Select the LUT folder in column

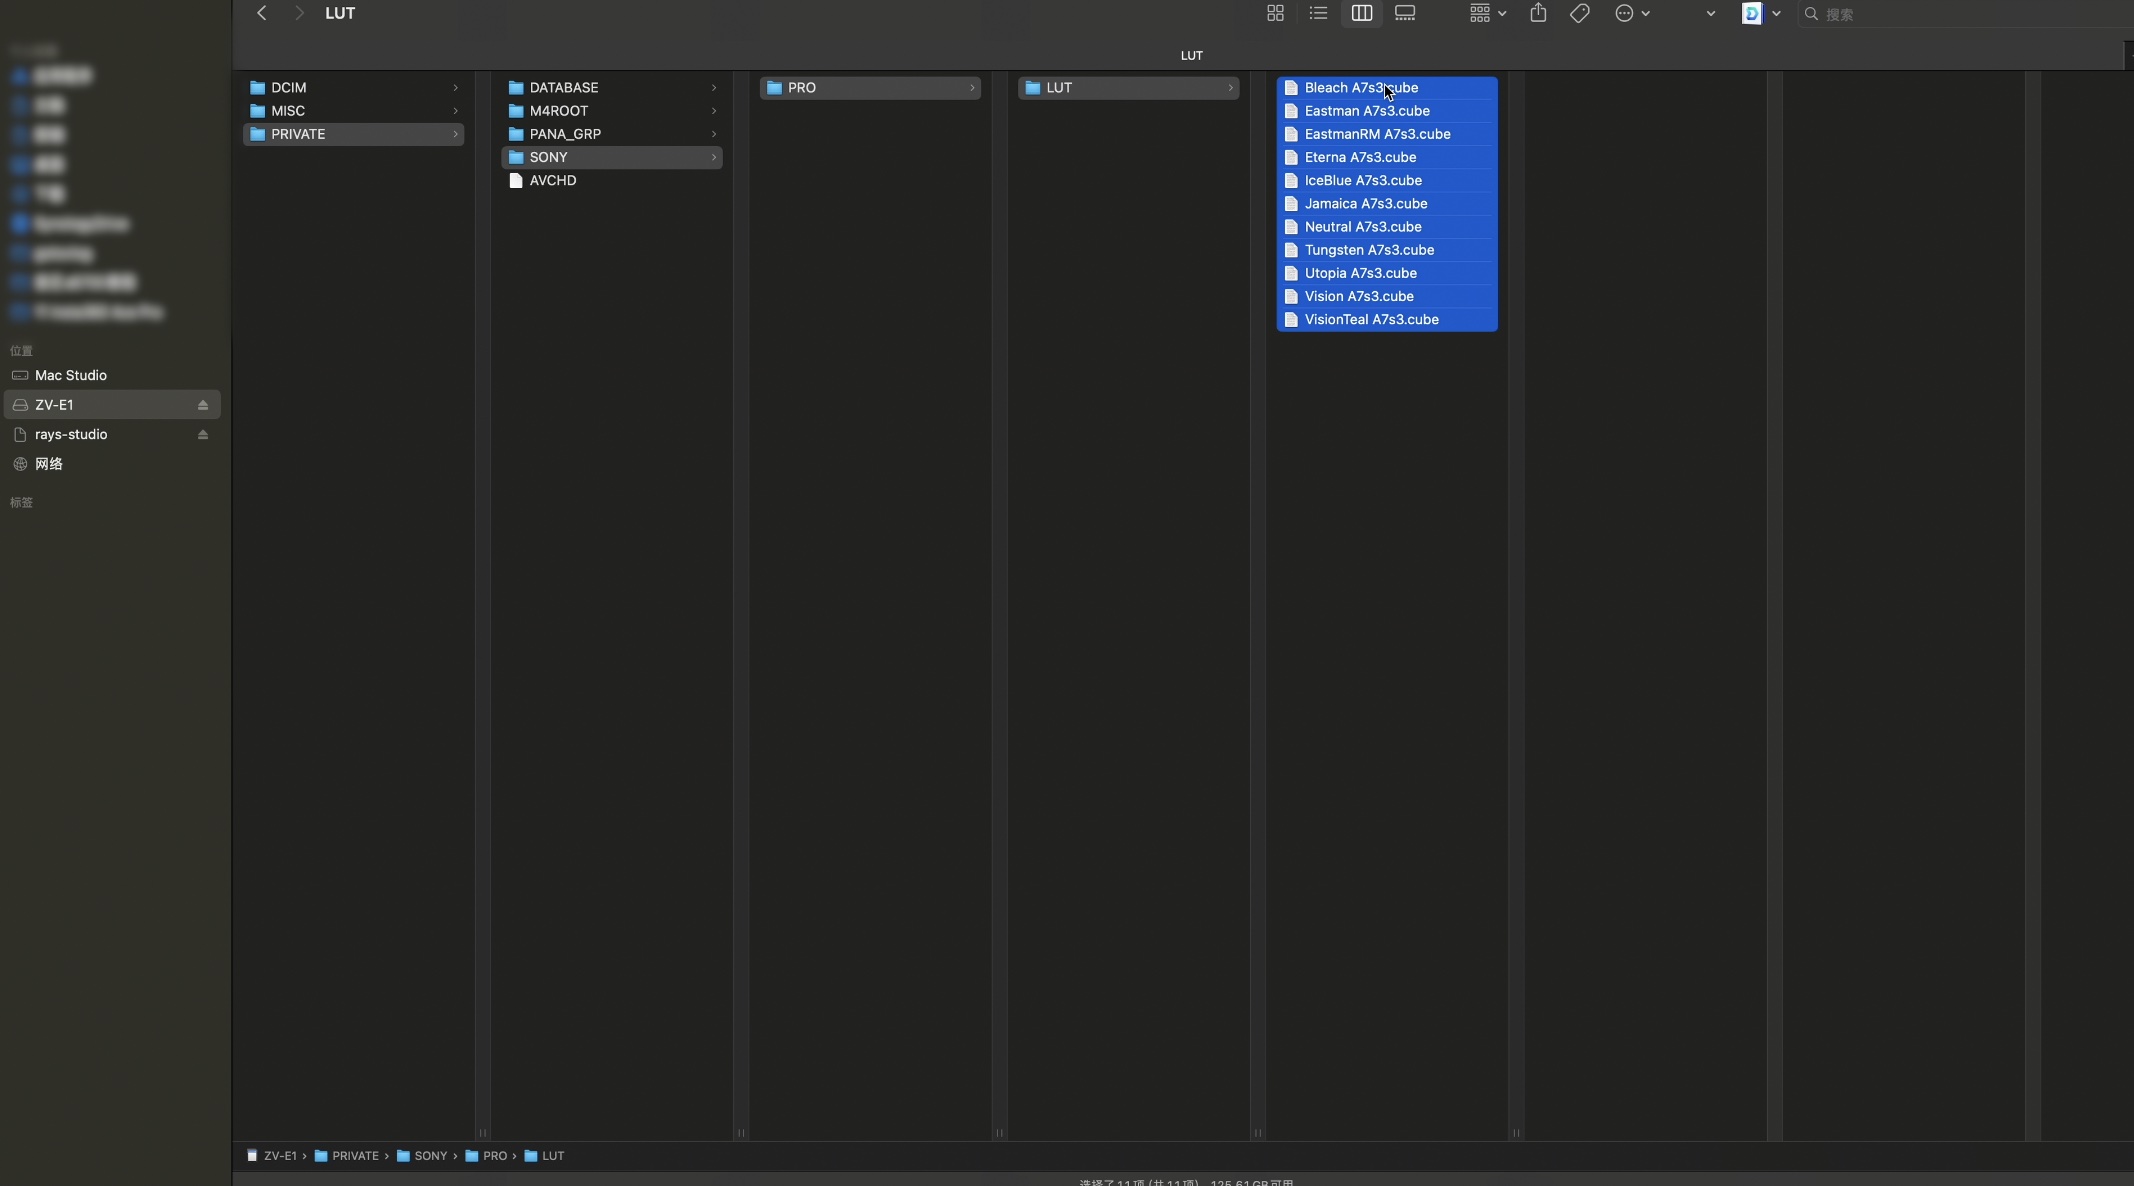[x=1129, y=88]
